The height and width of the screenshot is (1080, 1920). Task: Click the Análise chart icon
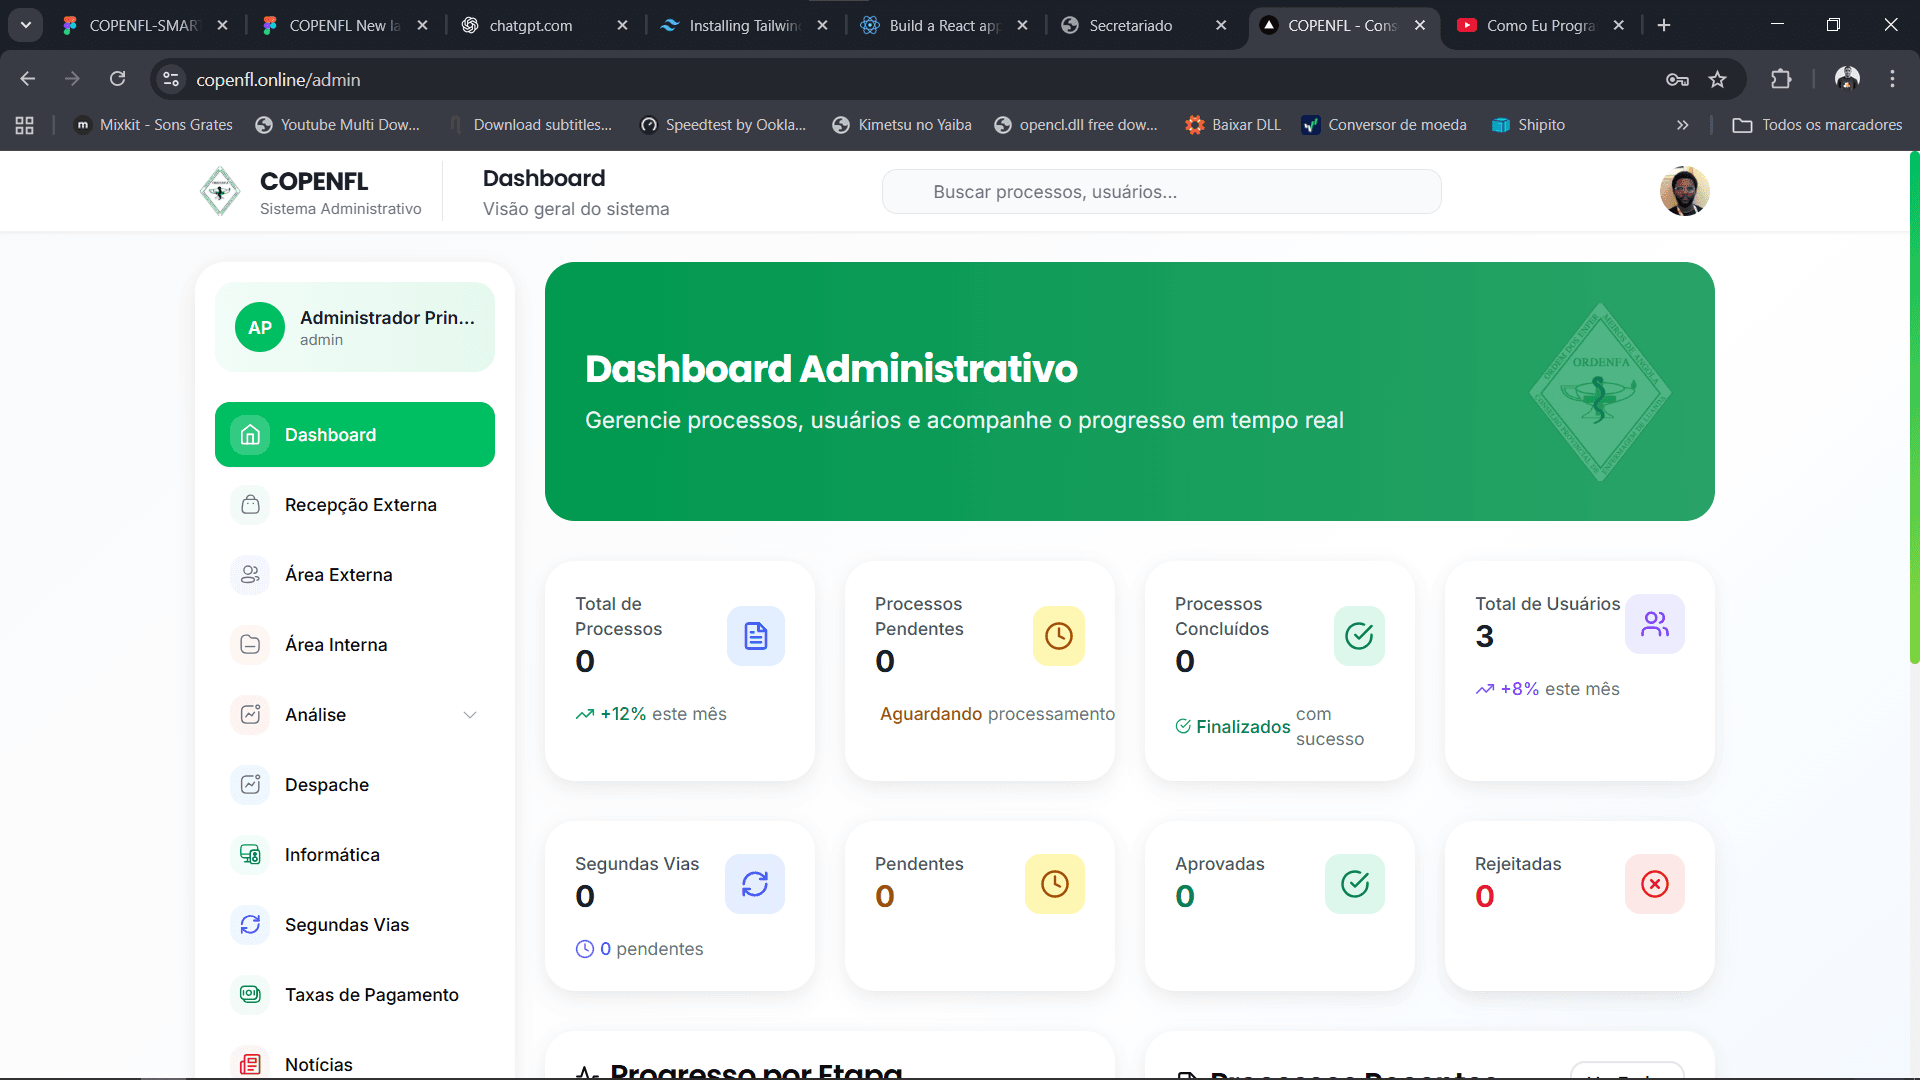coord(250,715)
